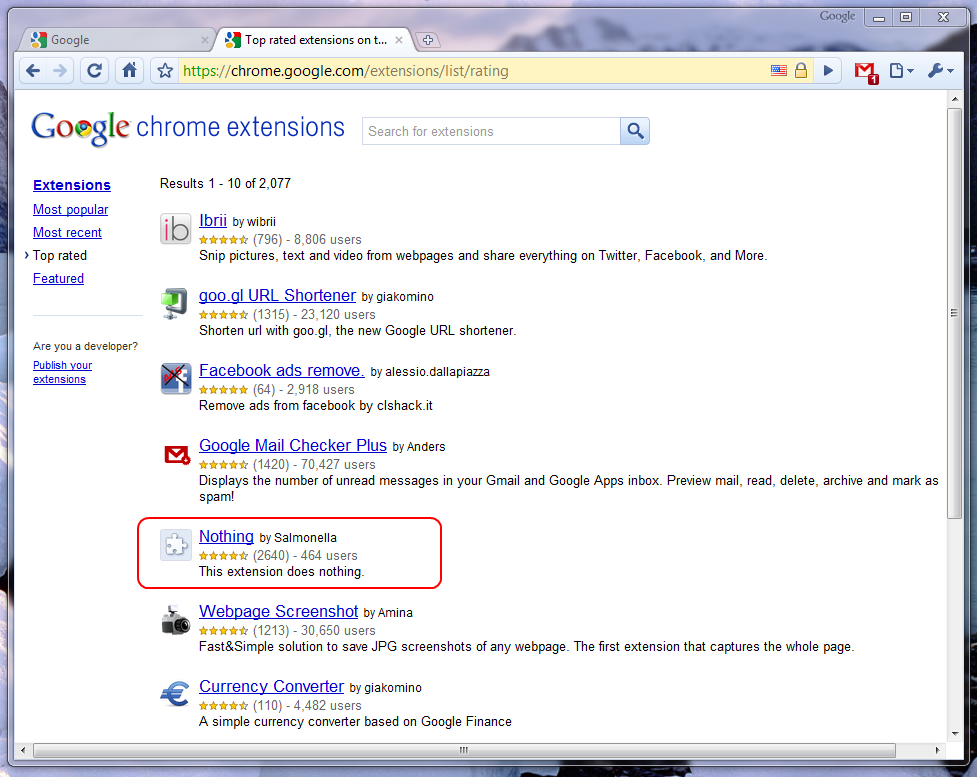
Task: Click the horizontal scrollbar left arrow
Action: pyautogui.click(x=23, y=750)
